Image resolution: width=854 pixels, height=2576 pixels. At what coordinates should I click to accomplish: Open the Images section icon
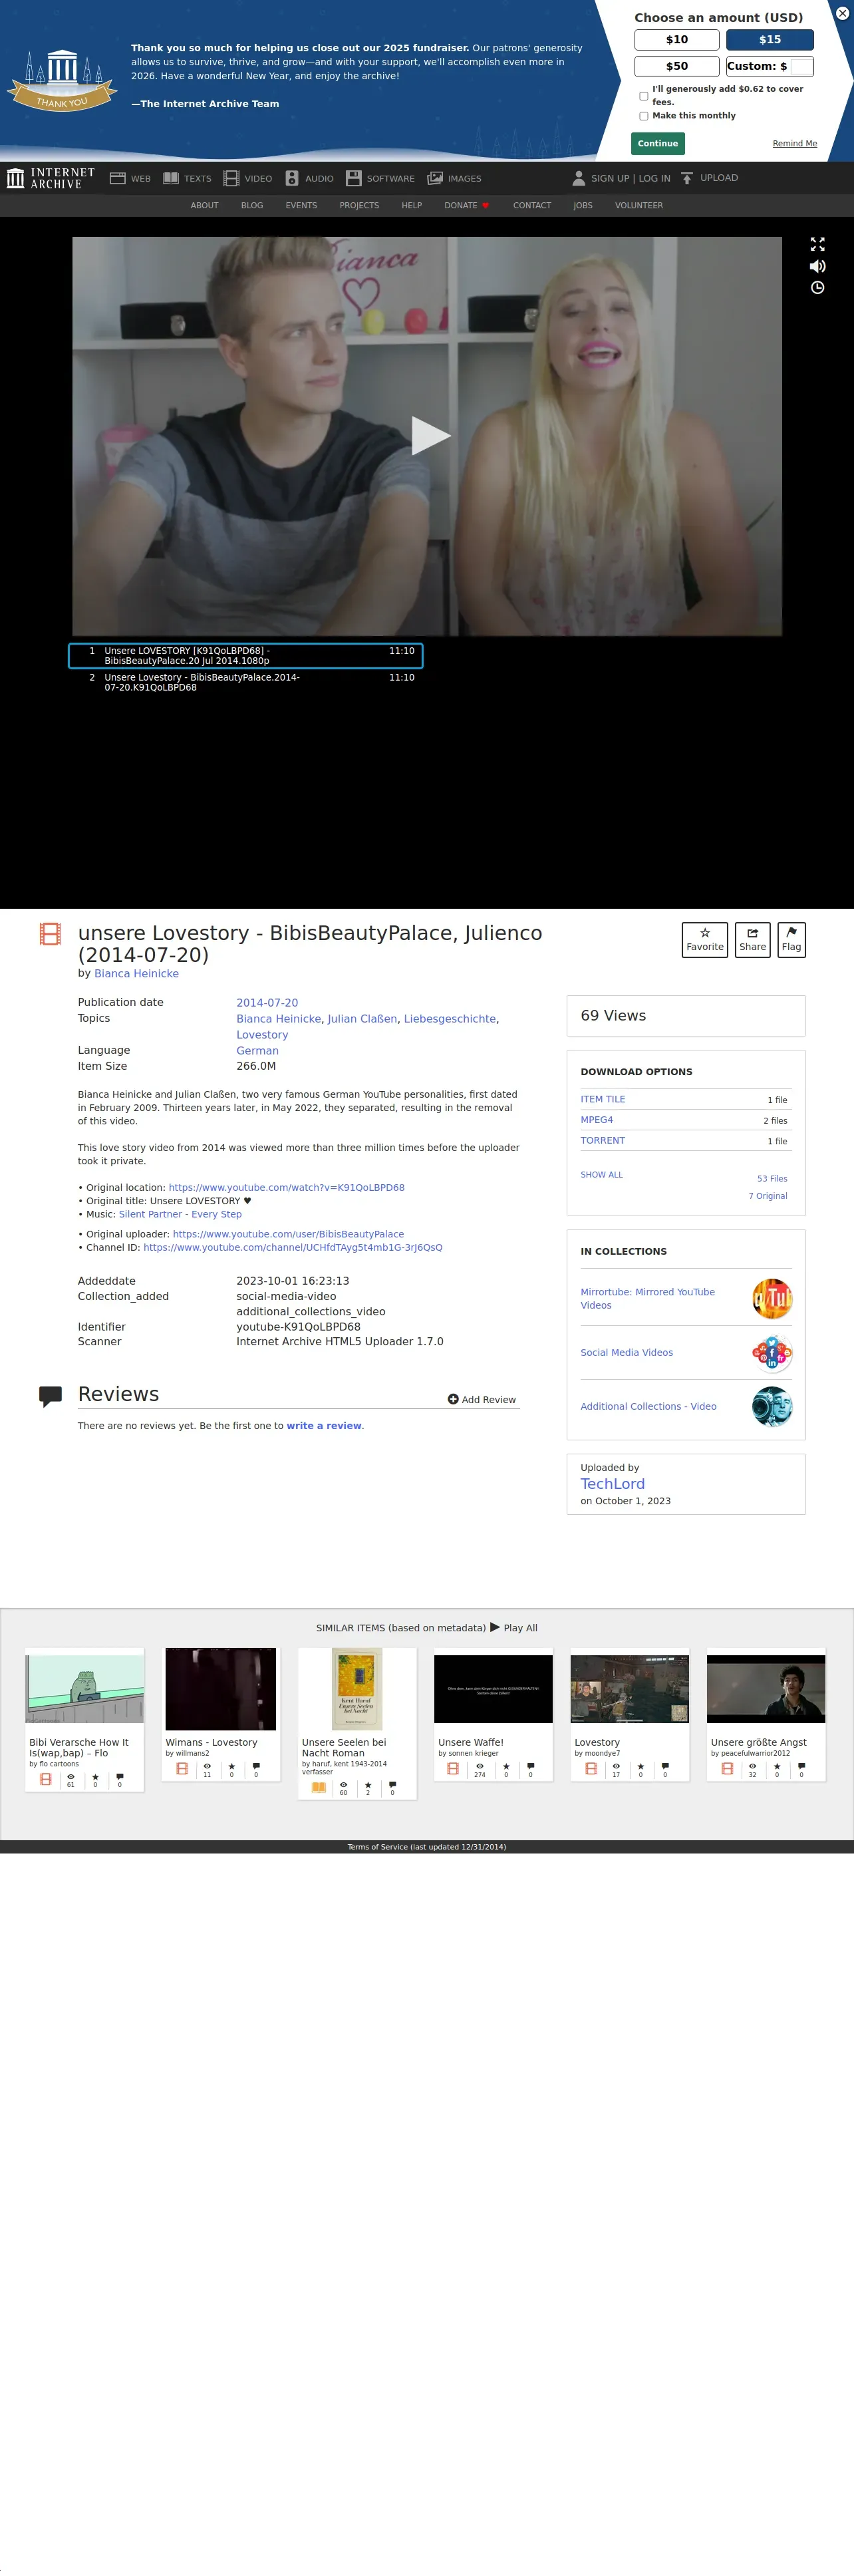click(435, 178)
